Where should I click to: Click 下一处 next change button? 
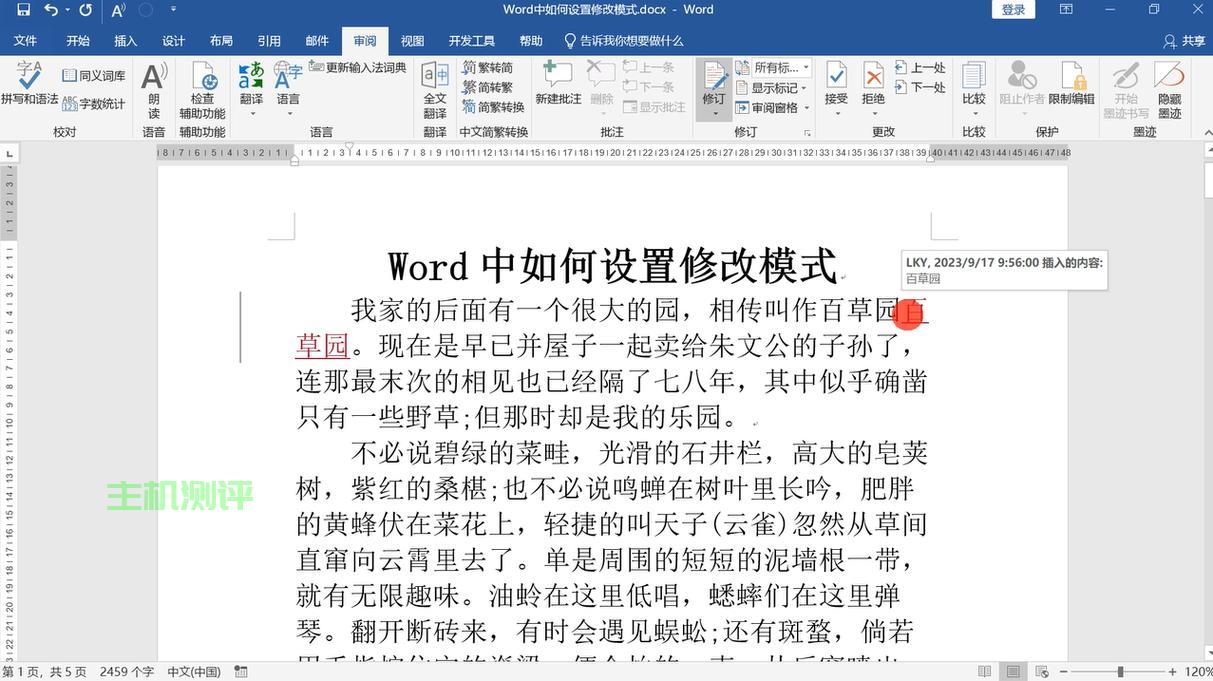coord(920,88)
